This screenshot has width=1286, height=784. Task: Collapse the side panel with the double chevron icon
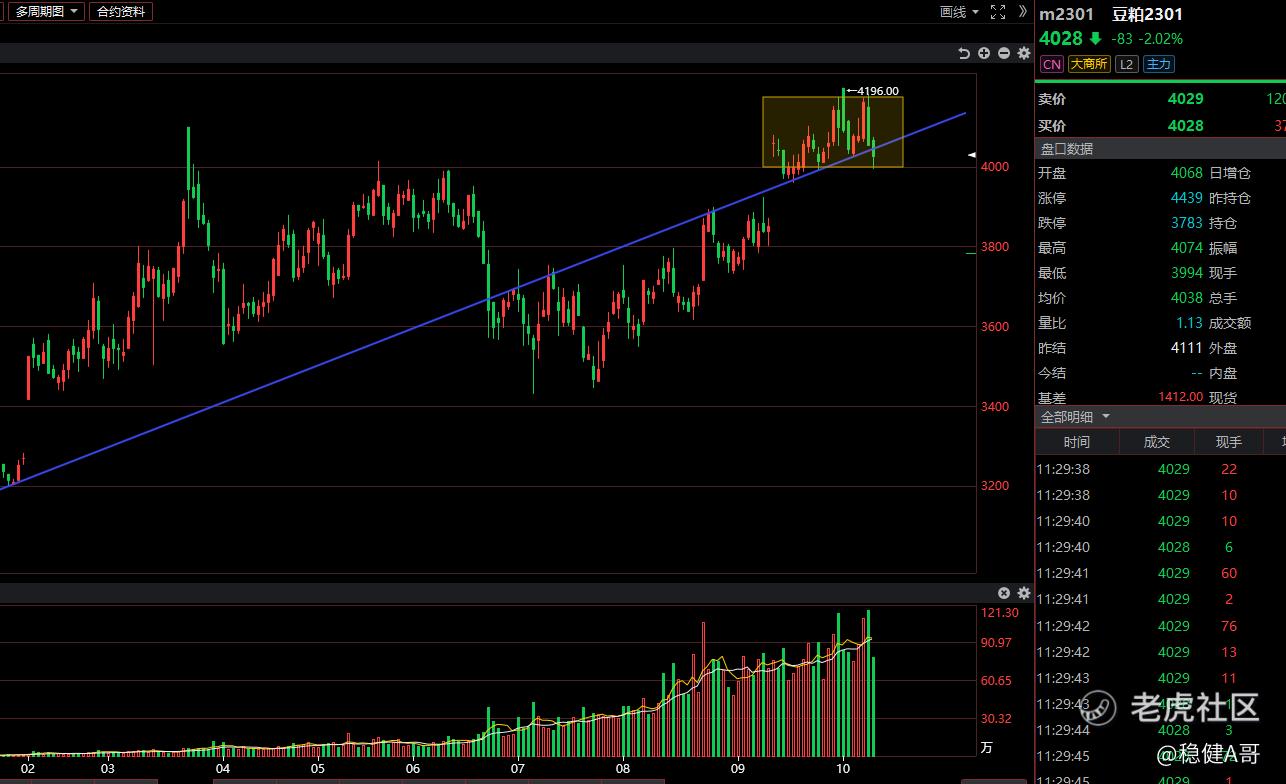tap(1022, 12)
